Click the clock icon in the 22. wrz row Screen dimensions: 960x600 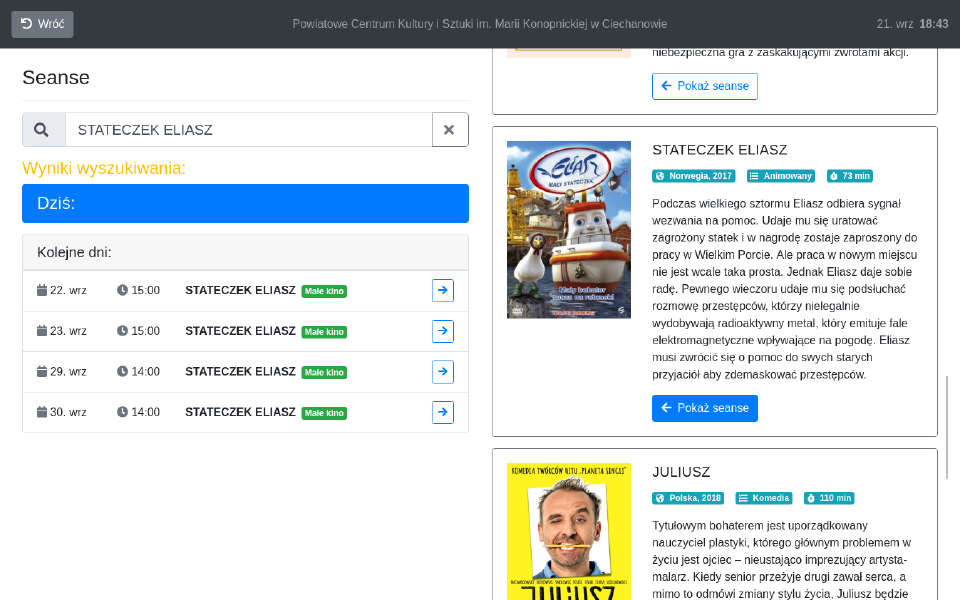pyautogui.click(x=122, y=290)
